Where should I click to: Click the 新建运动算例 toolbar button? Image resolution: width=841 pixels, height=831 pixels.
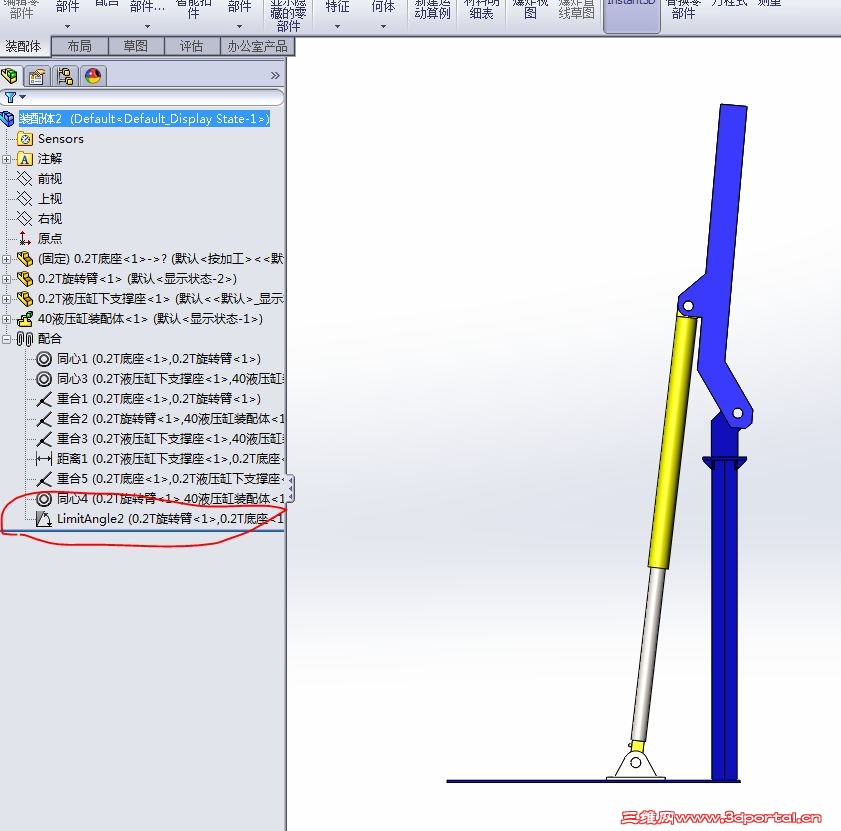coord(432,11)
